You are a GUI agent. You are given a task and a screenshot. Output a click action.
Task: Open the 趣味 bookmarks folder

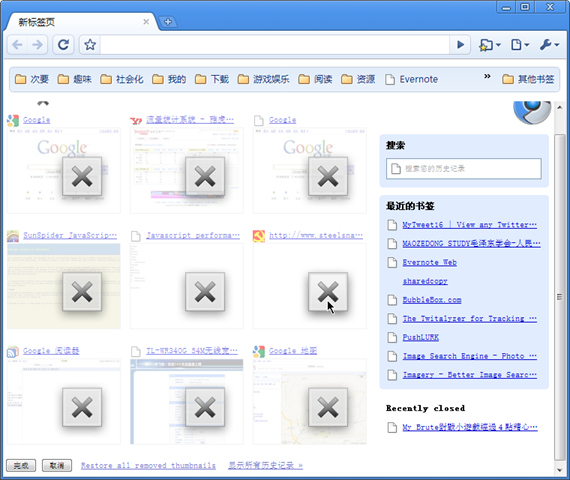click(x=75, y=79)
